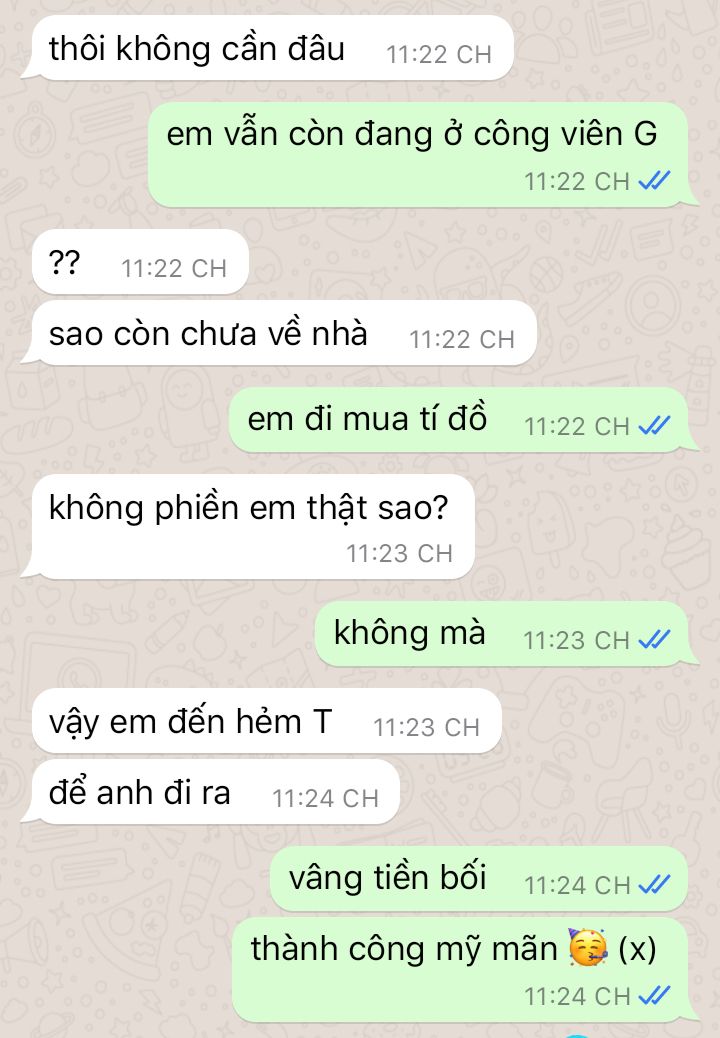Click the 11:22 CH timestamp beside "??"
The width and height of the screenshot is (720, 1038).
pos(174,268)
